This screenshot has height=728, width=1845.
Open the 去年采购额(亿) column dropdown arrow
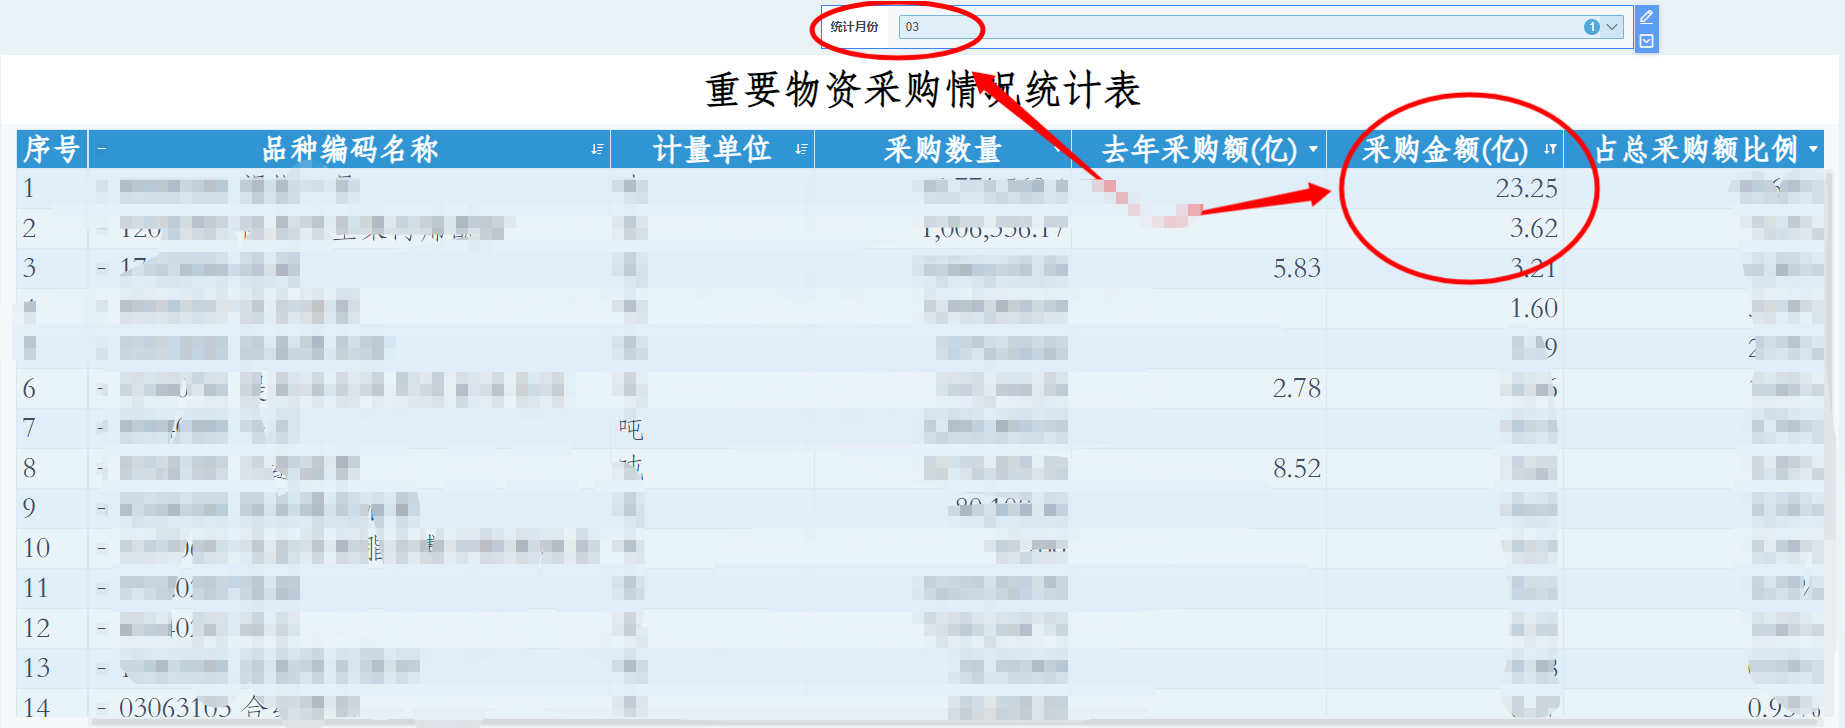1313,149
